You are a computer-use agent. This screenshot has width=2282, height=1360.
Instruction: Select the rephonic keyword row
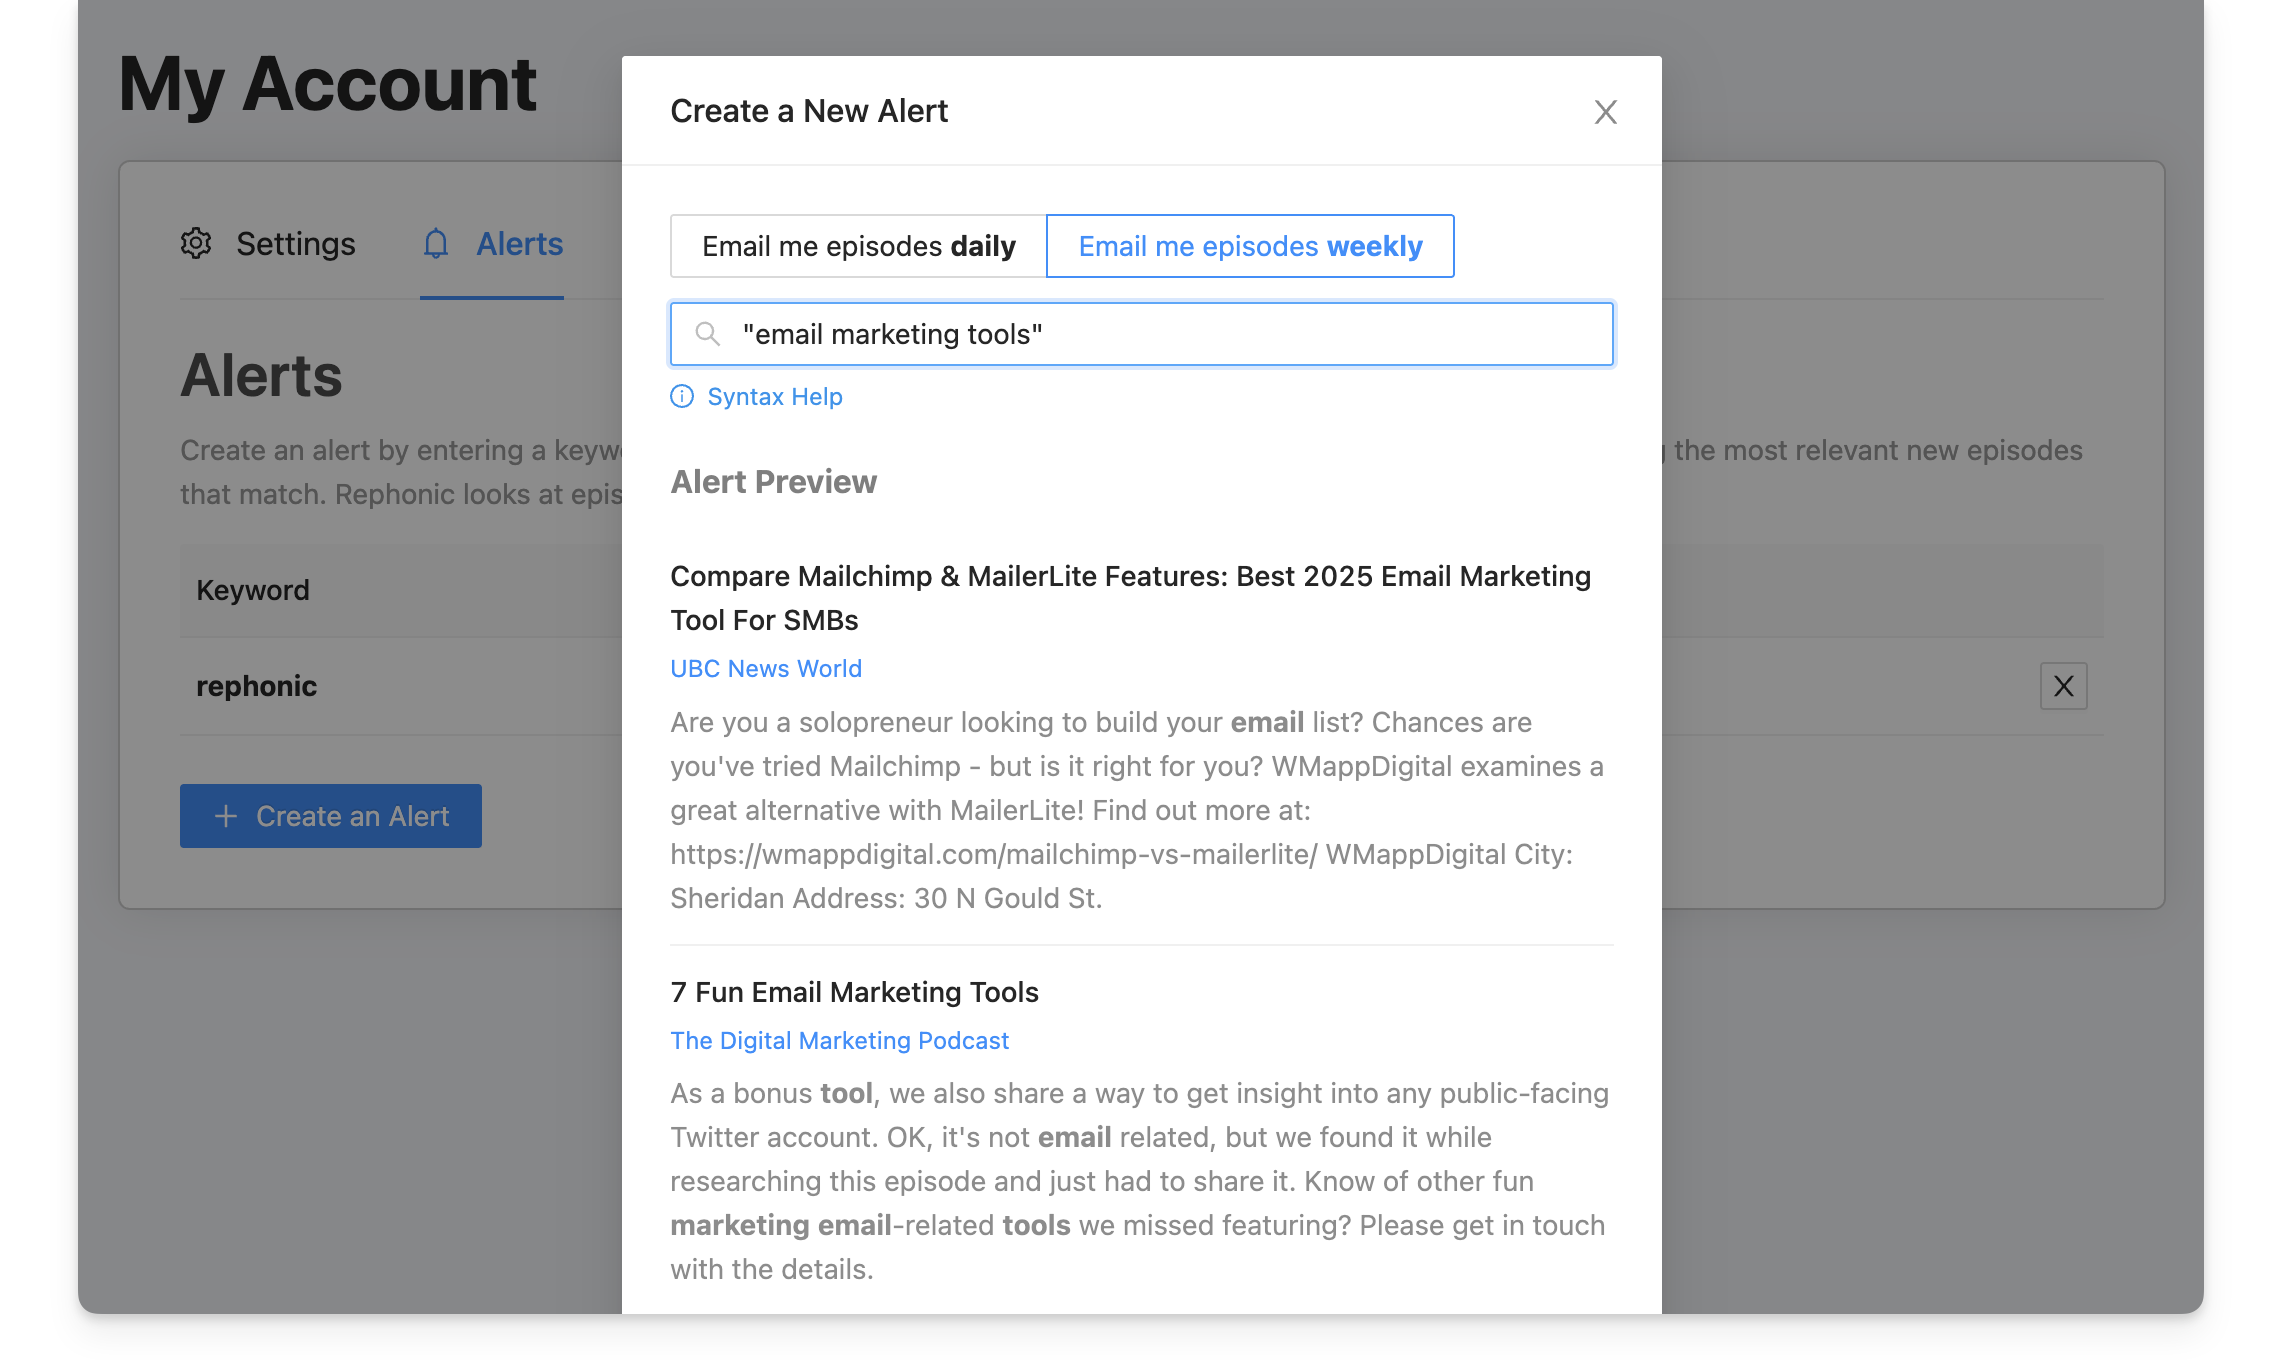256,686
